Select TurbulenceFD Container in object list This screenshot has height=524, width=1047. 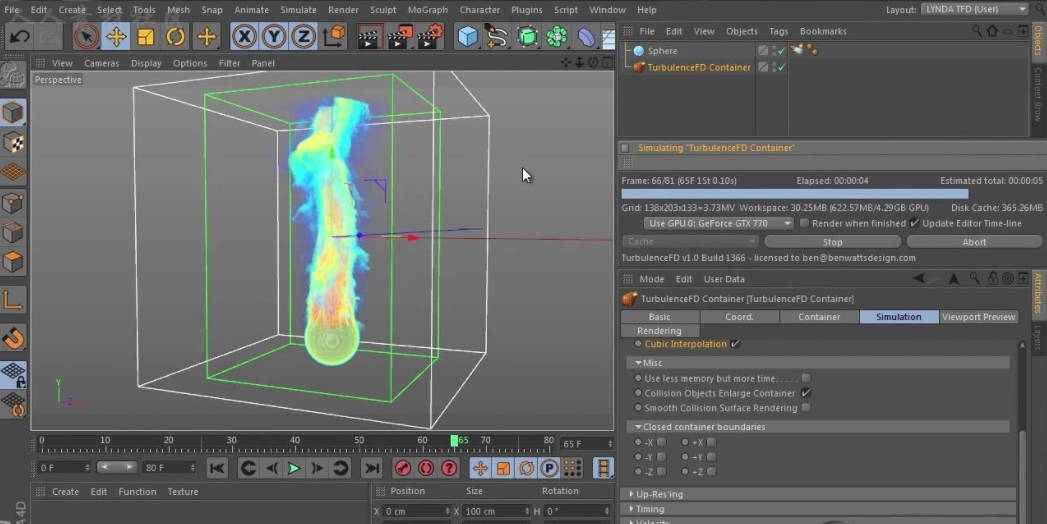click(699, 67)
